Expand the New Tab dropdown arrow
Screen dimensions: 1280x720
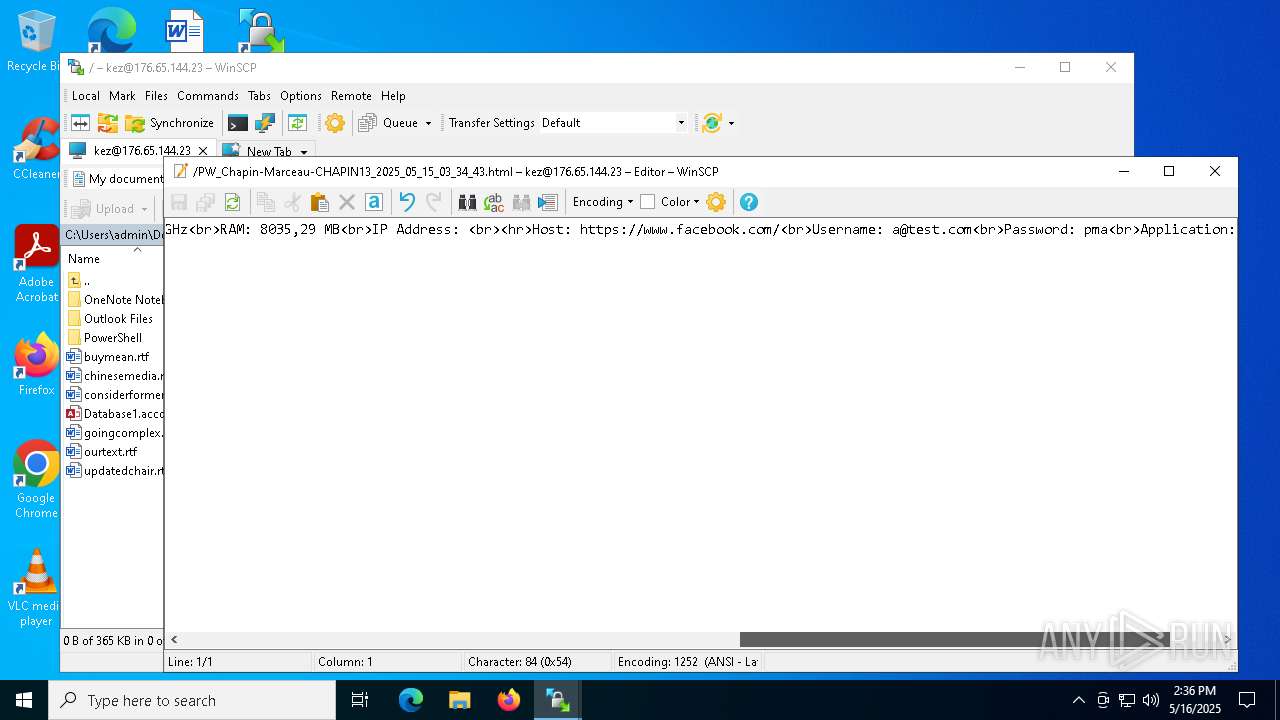[304, 152]
